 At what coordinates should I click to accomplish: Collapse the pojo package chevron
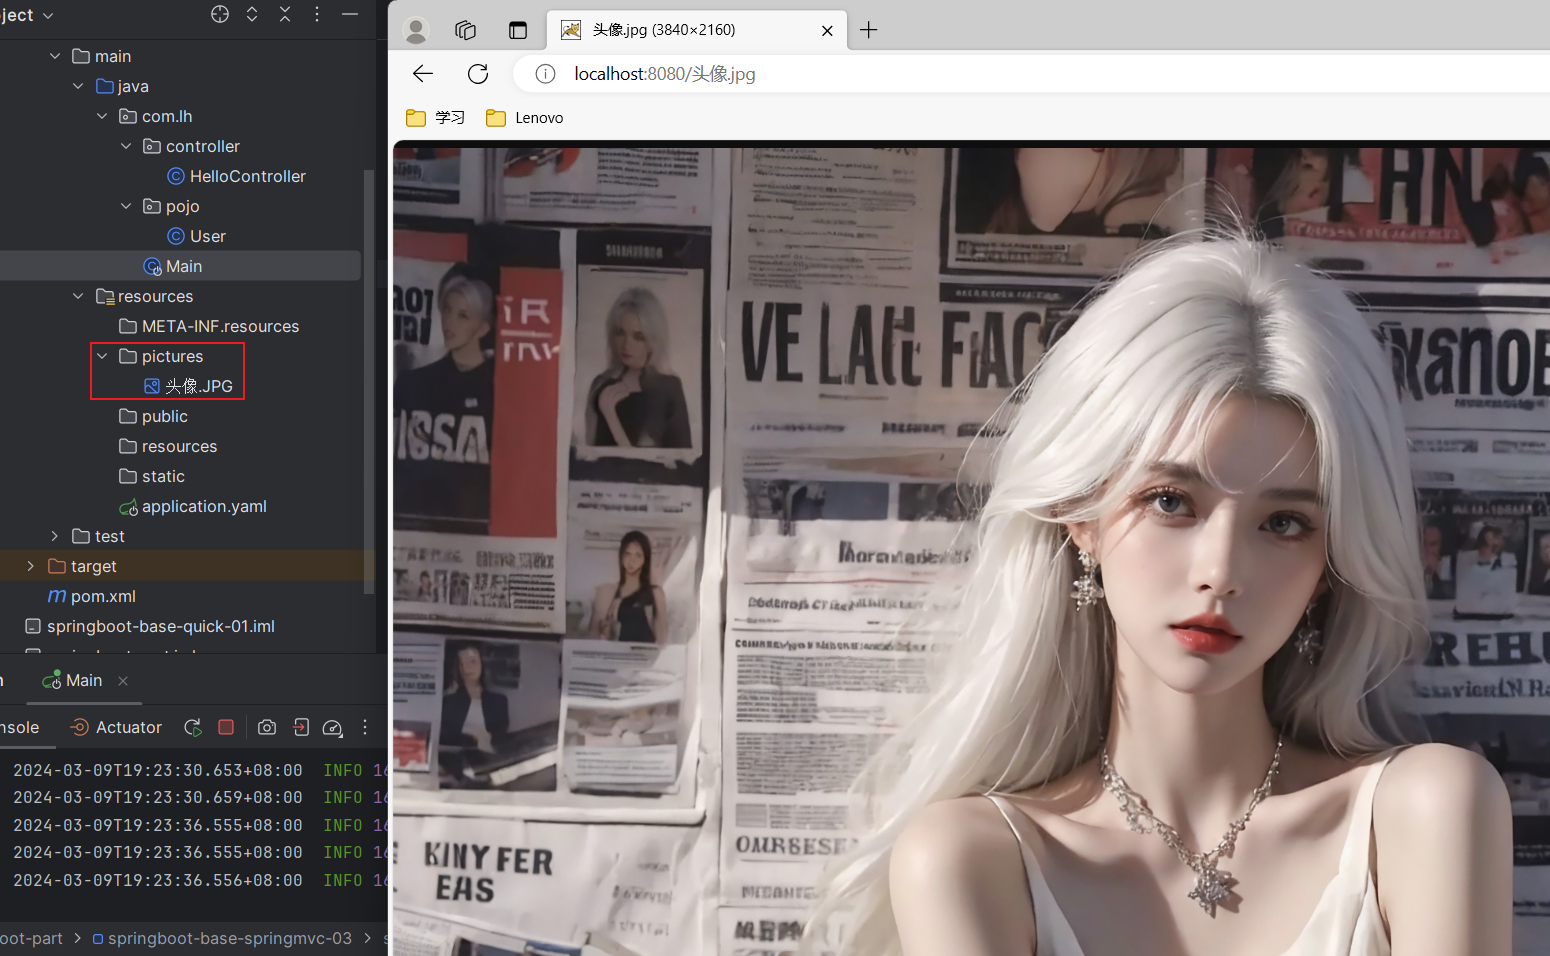126,206
